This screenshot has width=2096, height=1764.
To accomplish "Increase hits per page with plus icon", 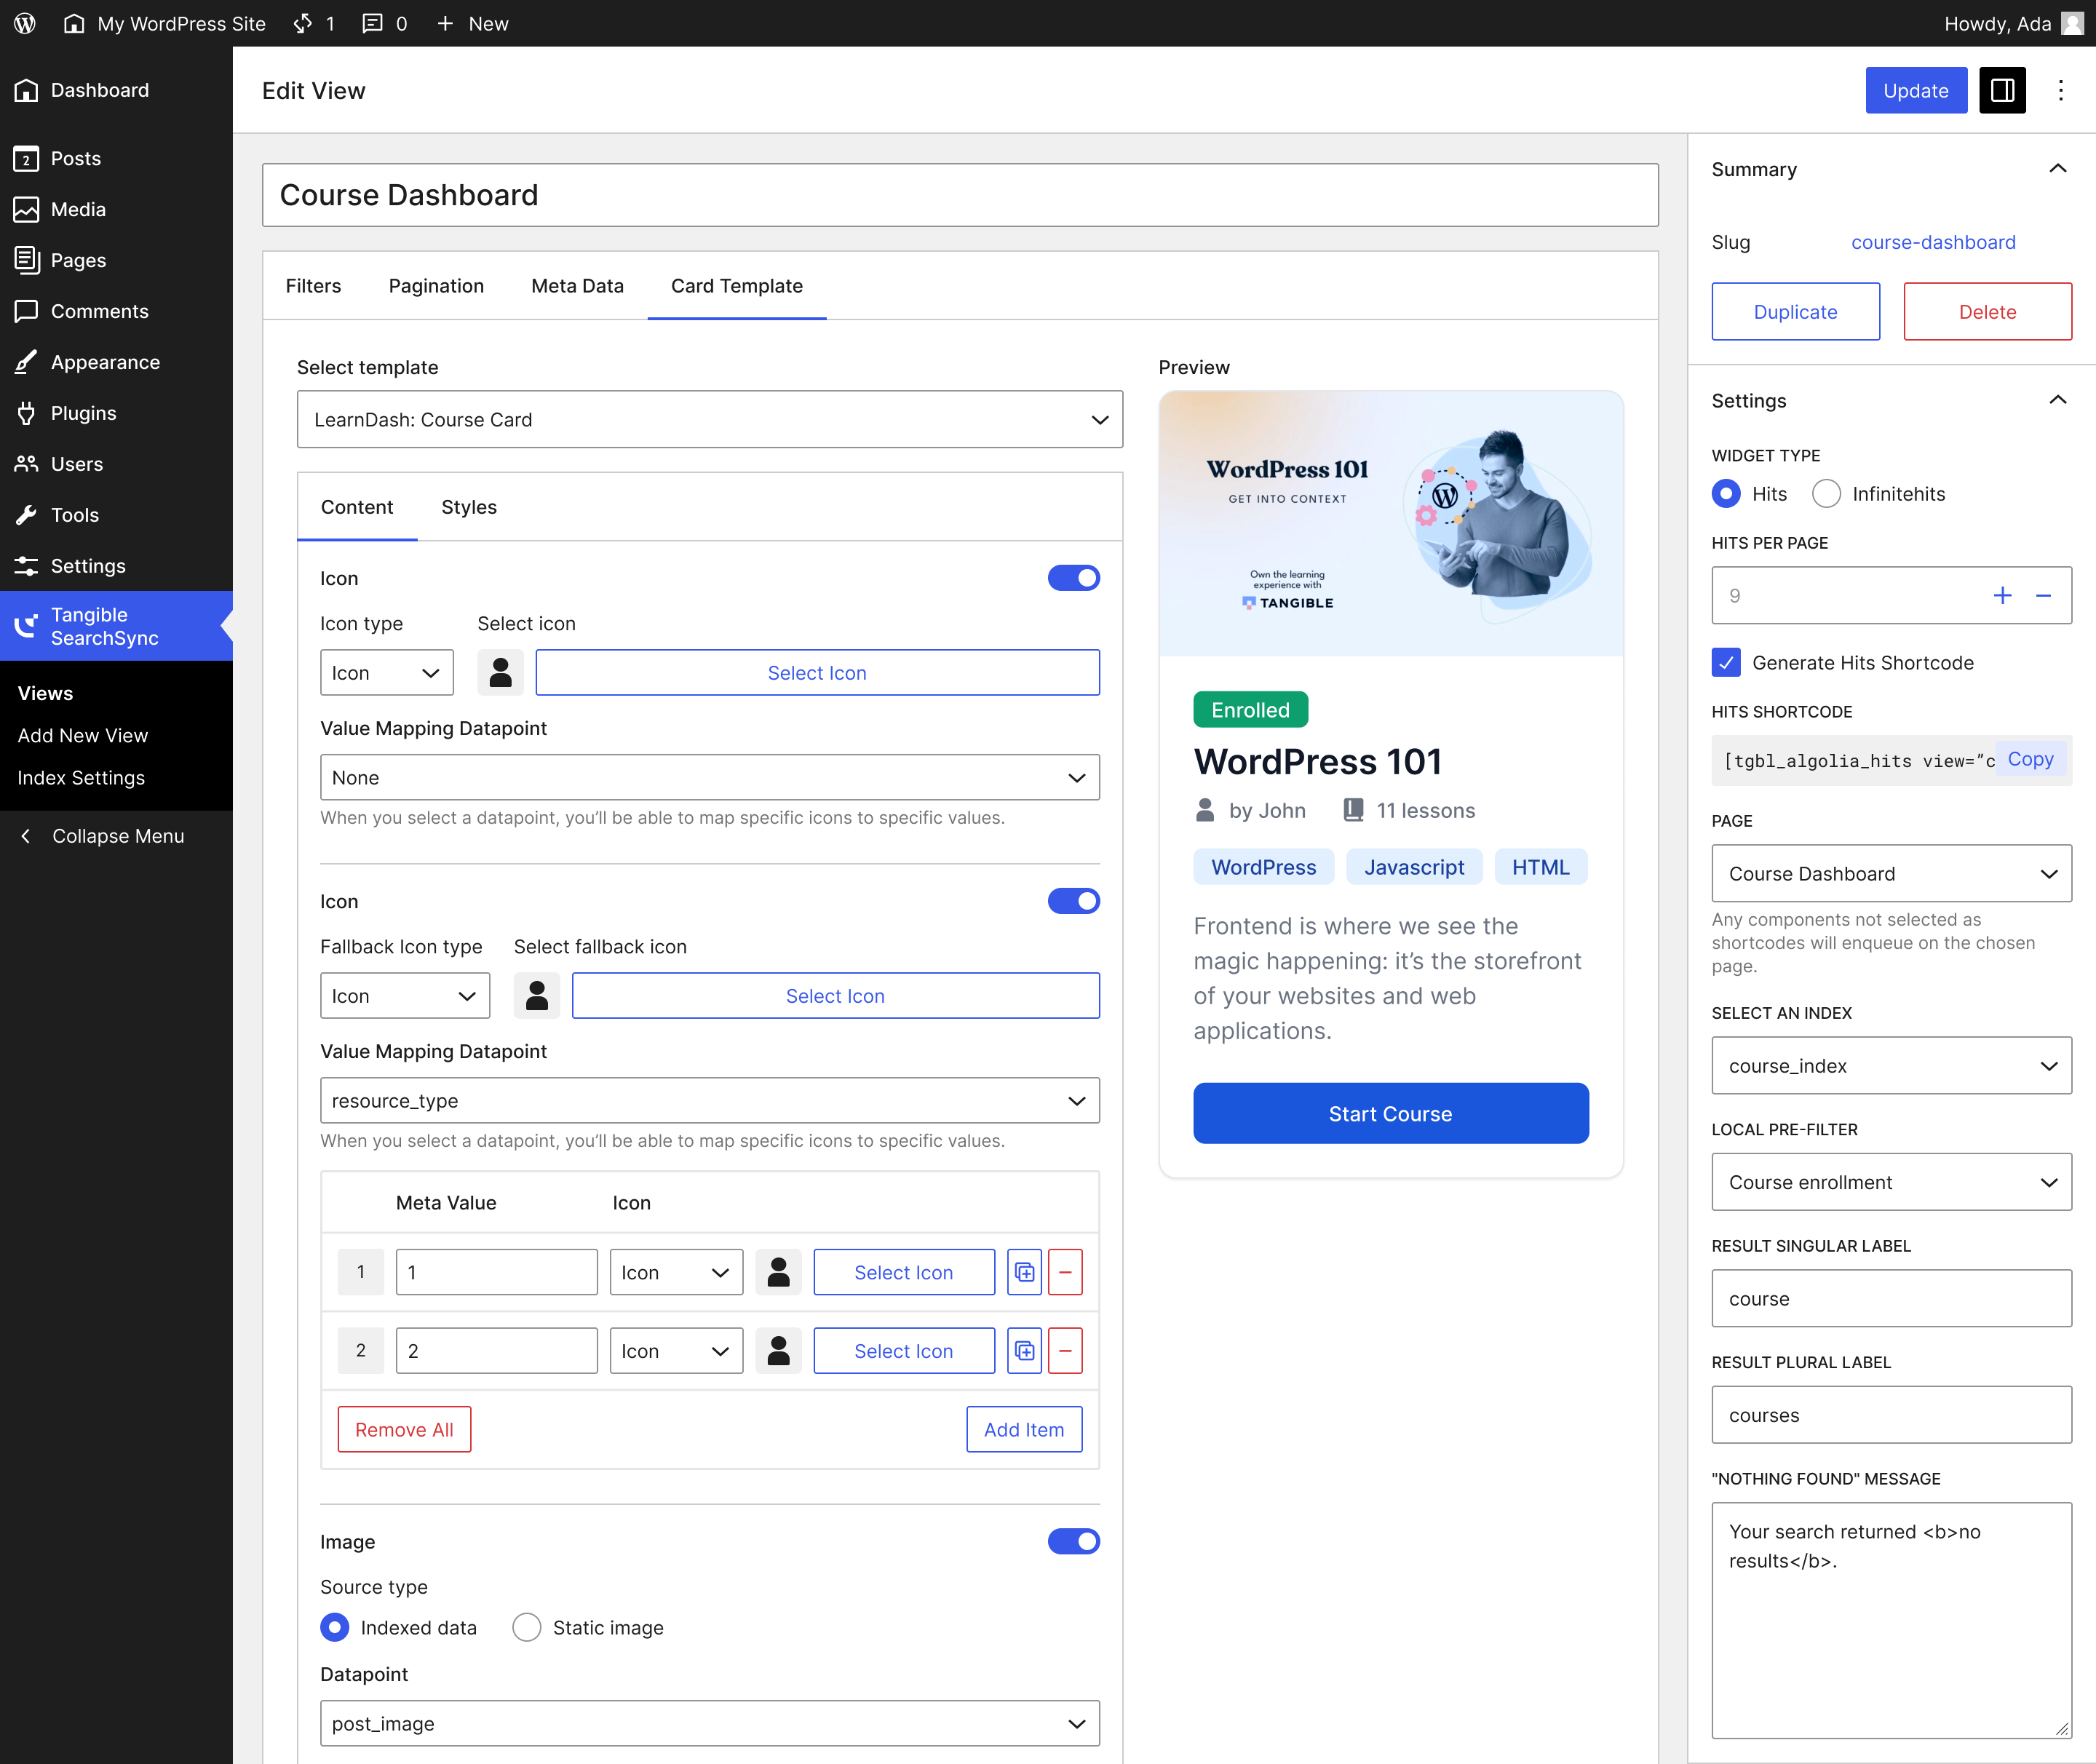I will point(2002,596).
